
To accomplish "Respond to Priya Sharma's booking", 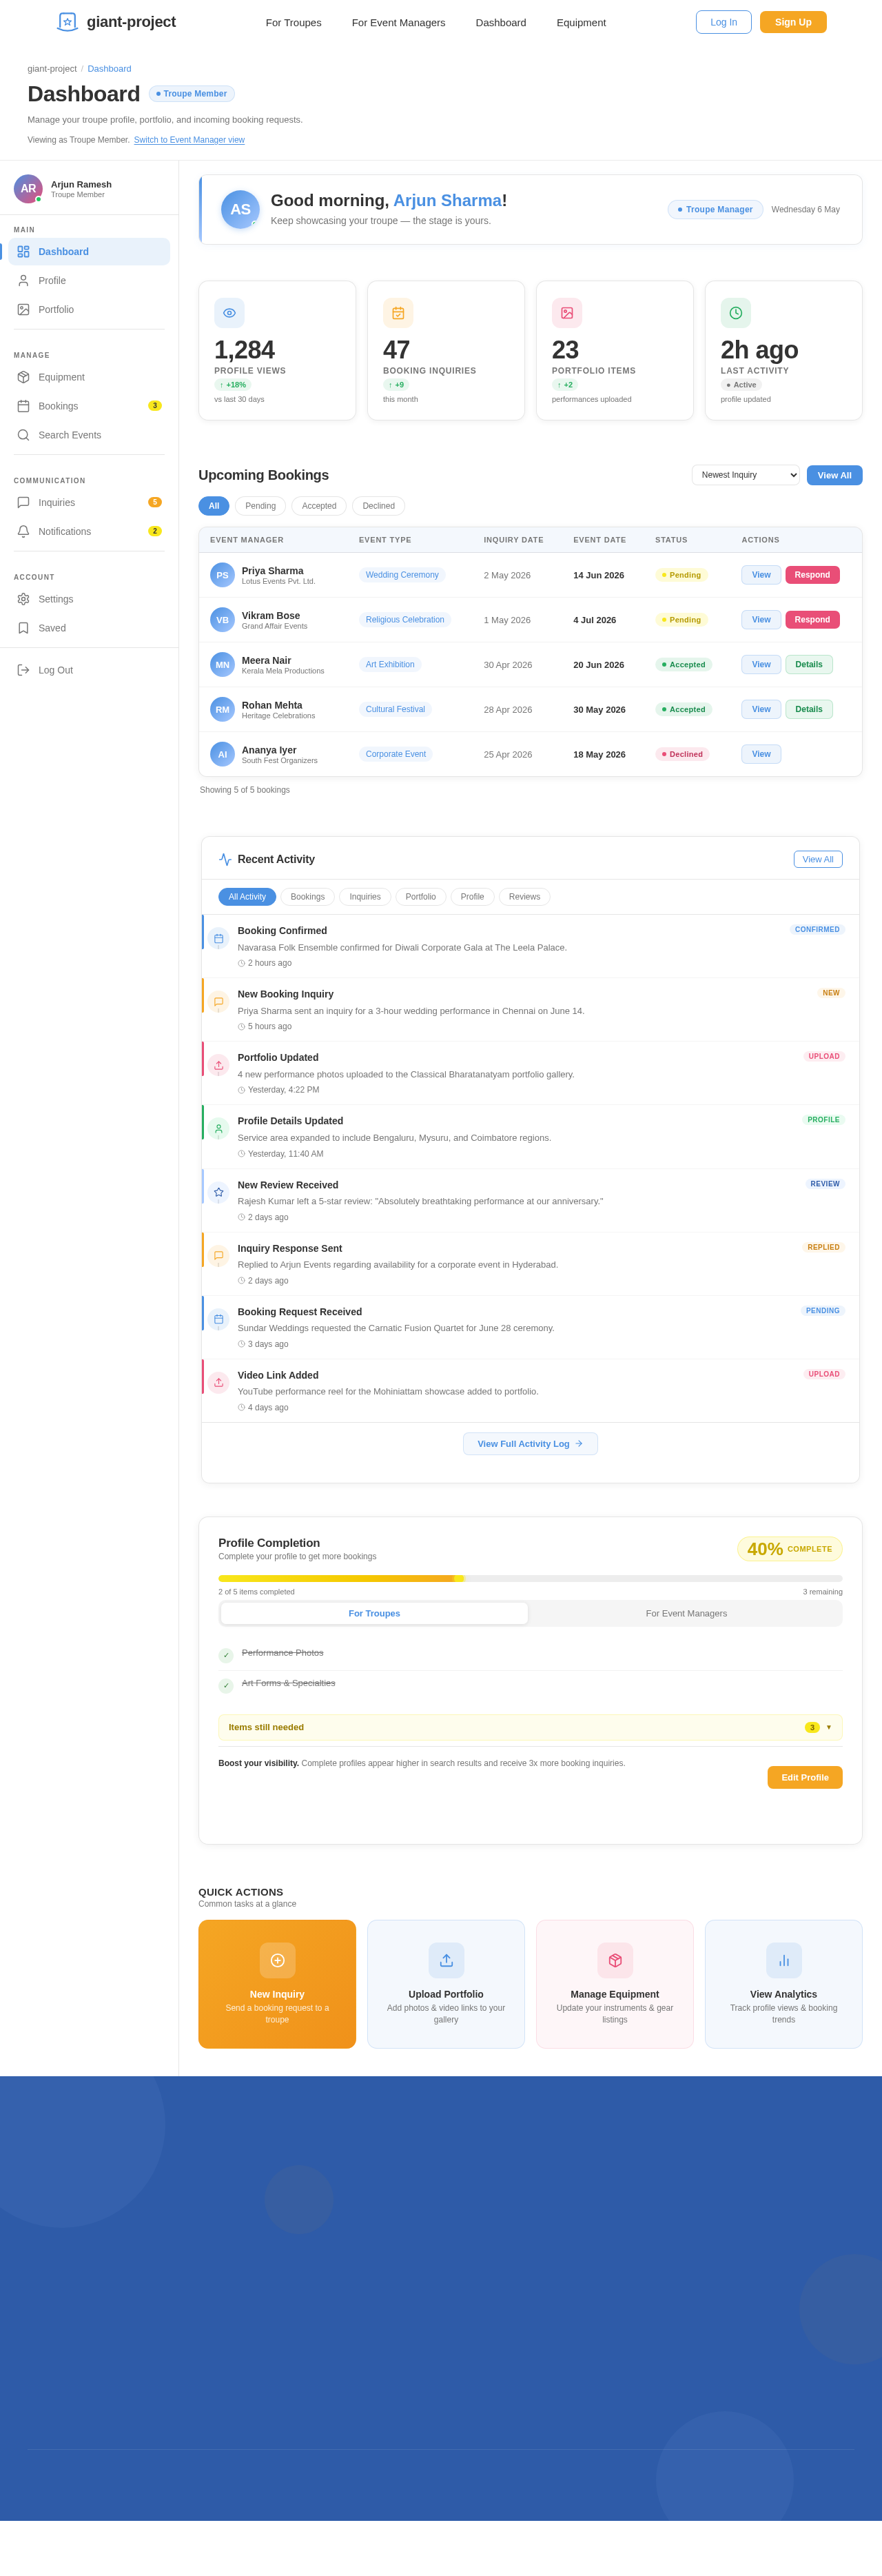I will click(812, 575).
